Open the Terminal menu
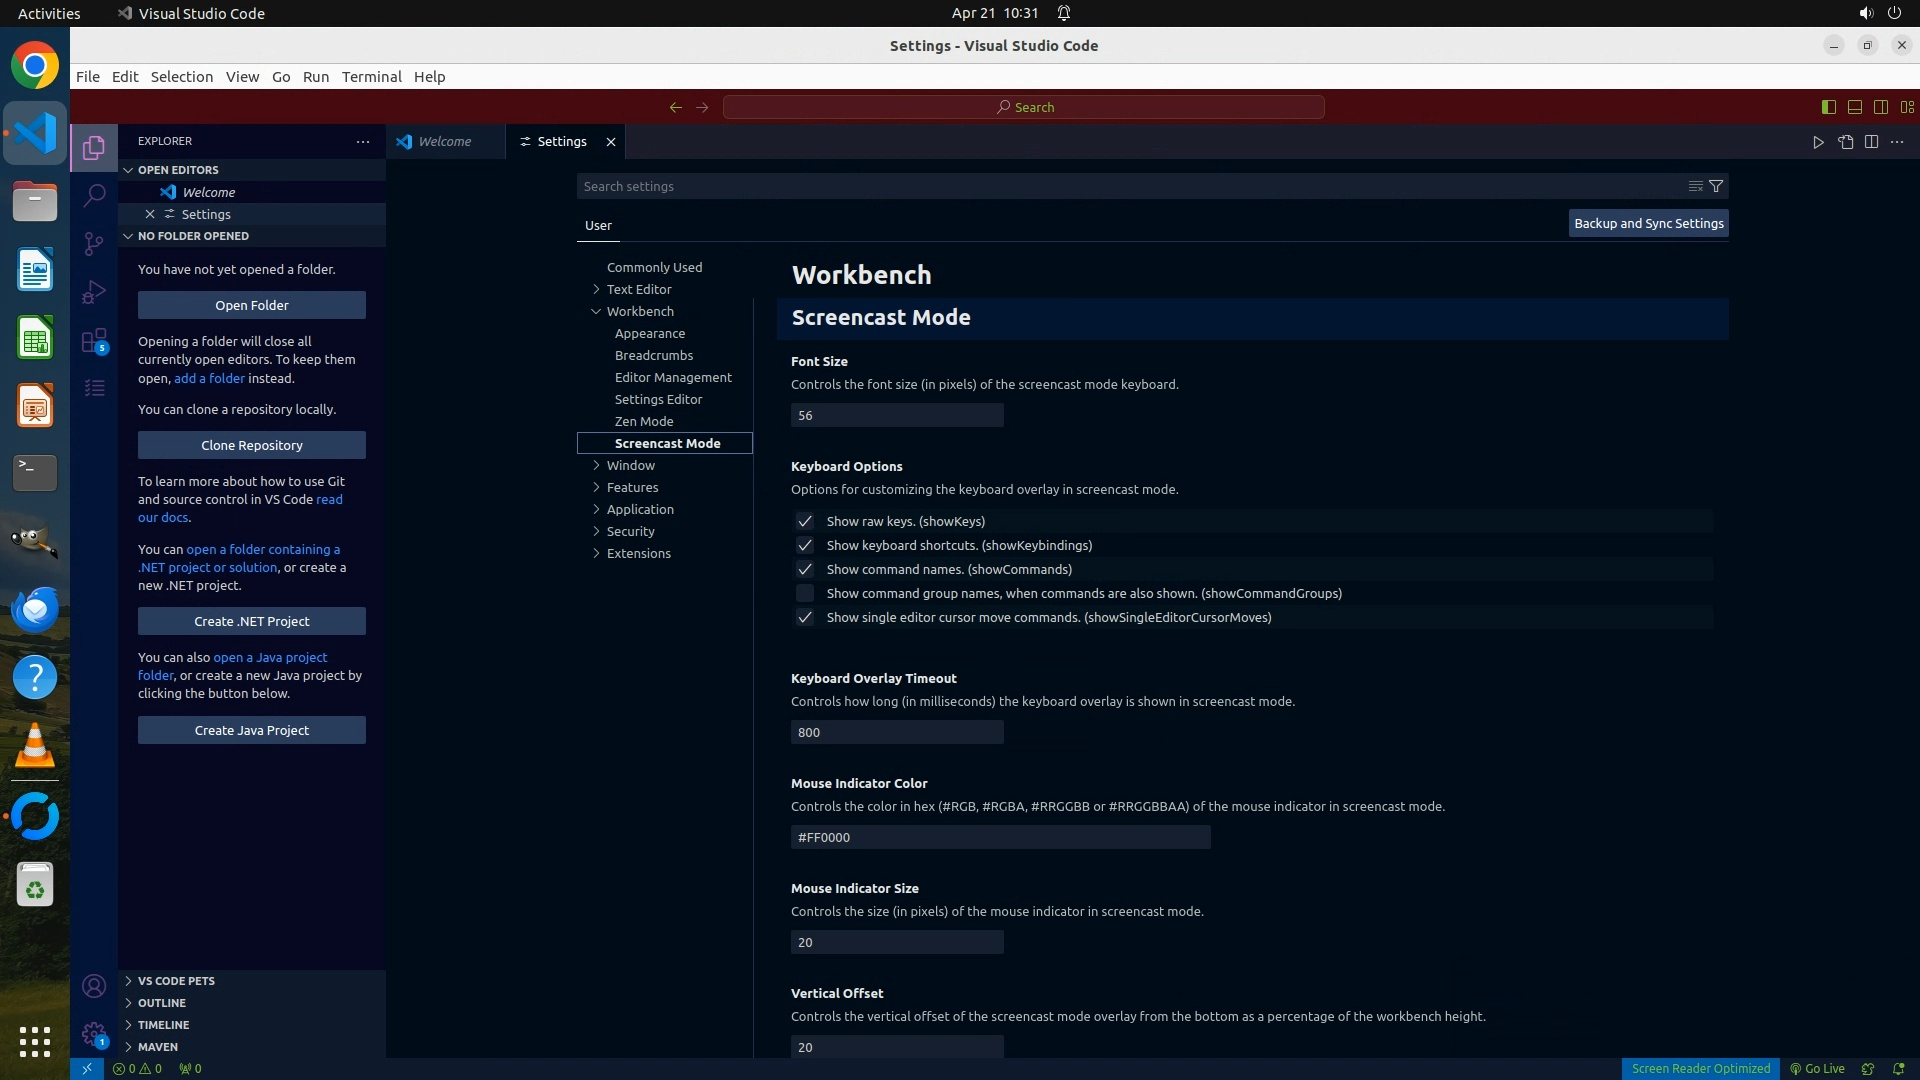 coord(371,77)
